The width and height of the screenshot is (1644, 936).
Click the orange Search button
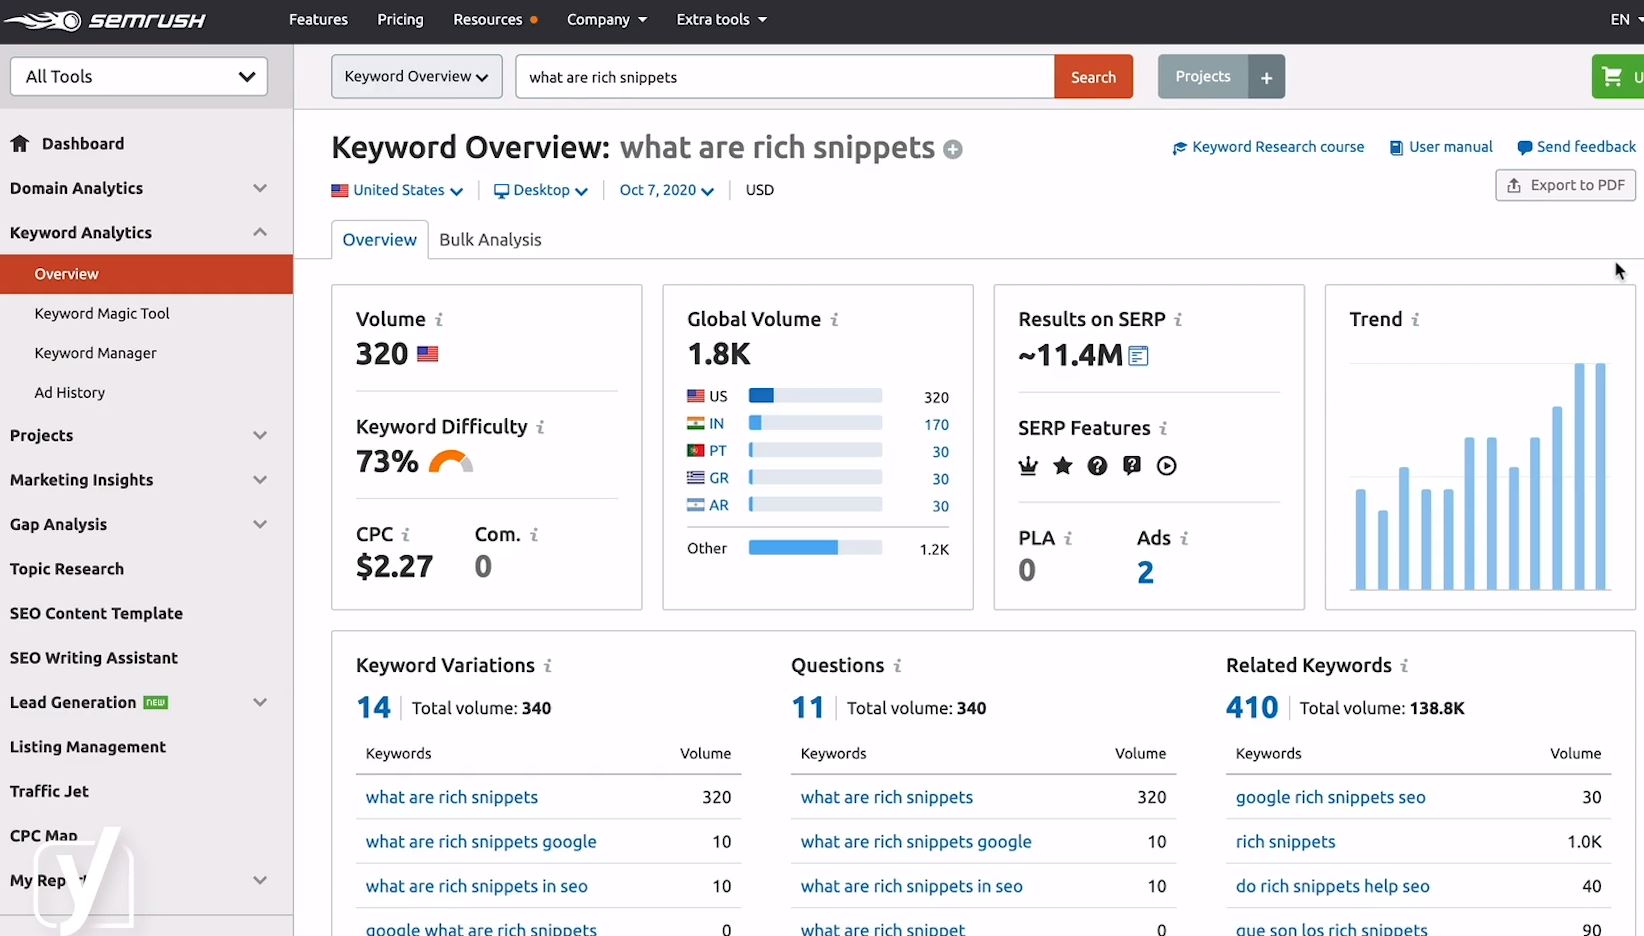1093,77
